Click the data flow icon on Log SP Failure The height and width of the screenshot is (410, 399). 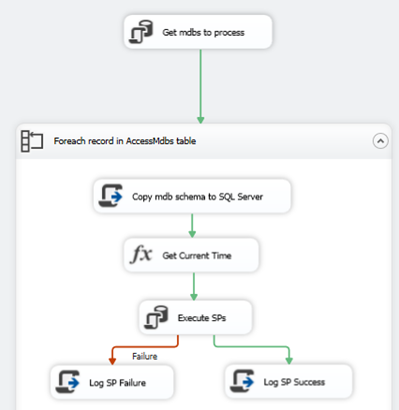[68, 382]
